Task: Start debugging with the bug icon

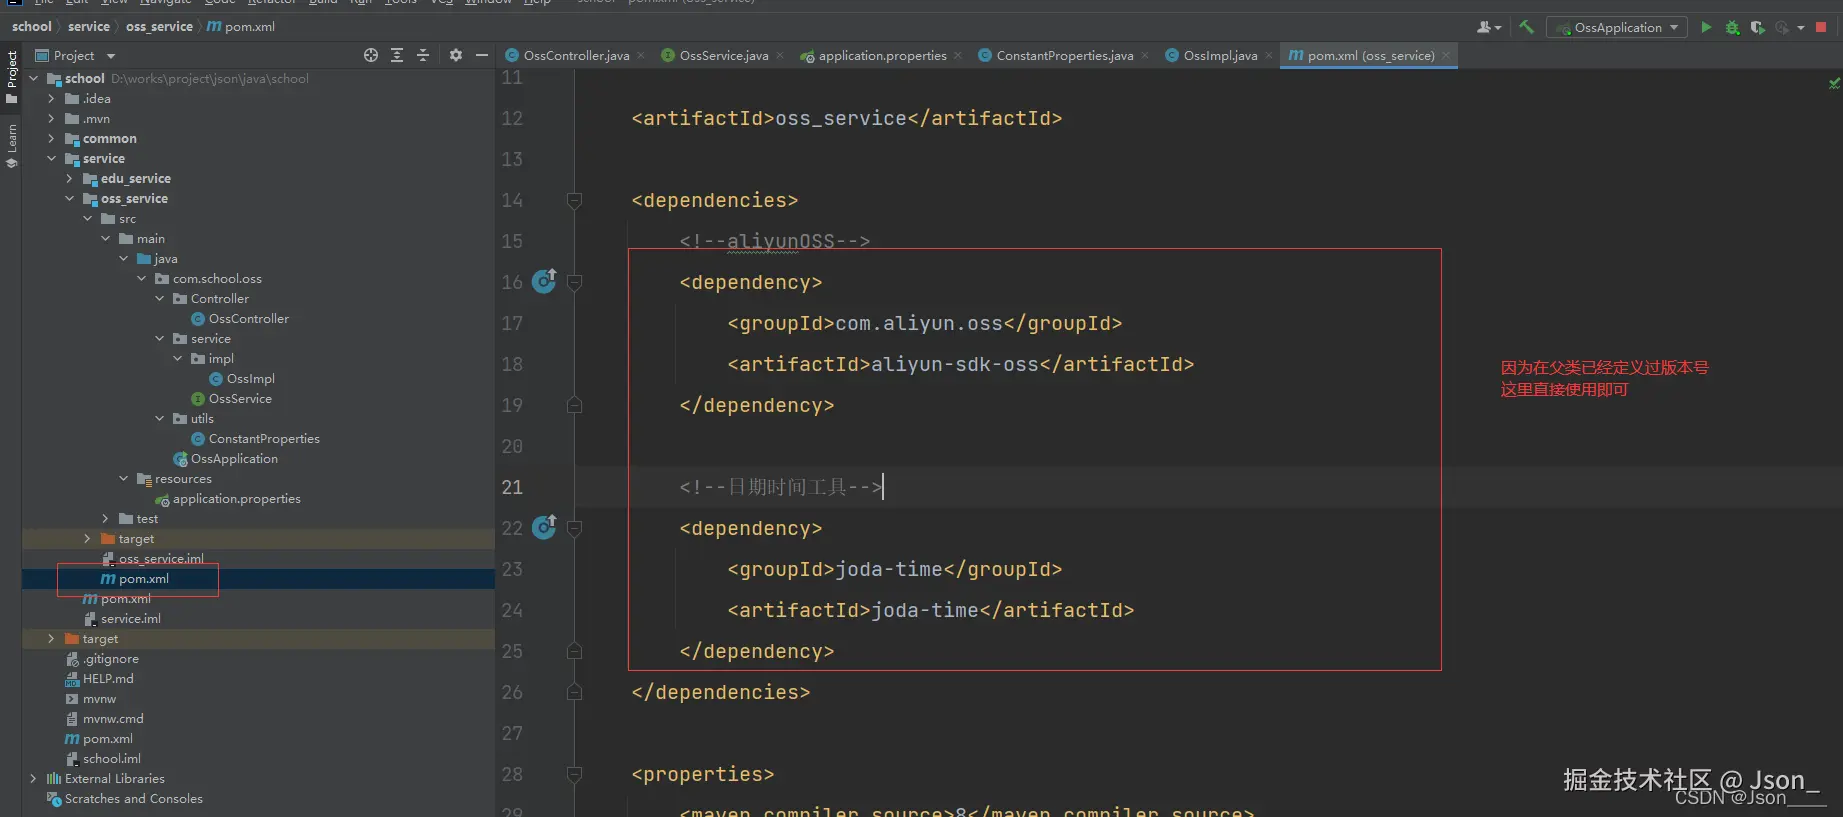Action: click(1732, 27)
